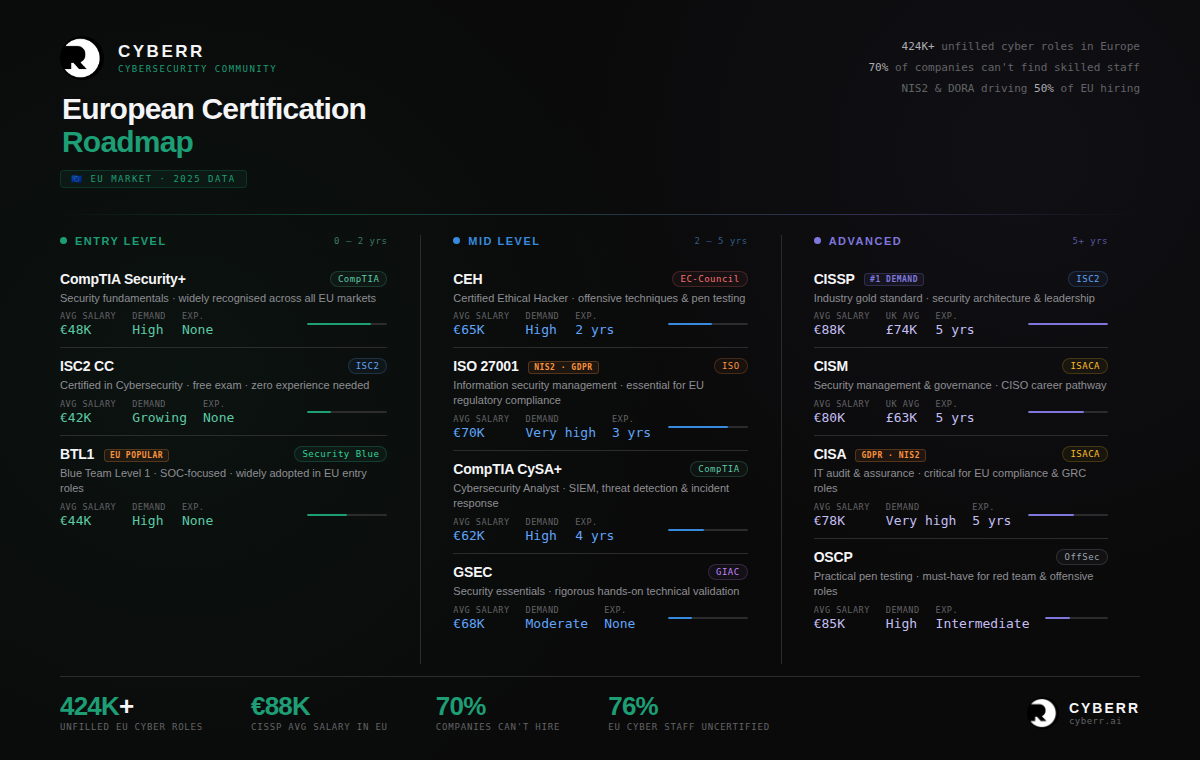Click the £74K UK average on CISSP

coord(901,330)
